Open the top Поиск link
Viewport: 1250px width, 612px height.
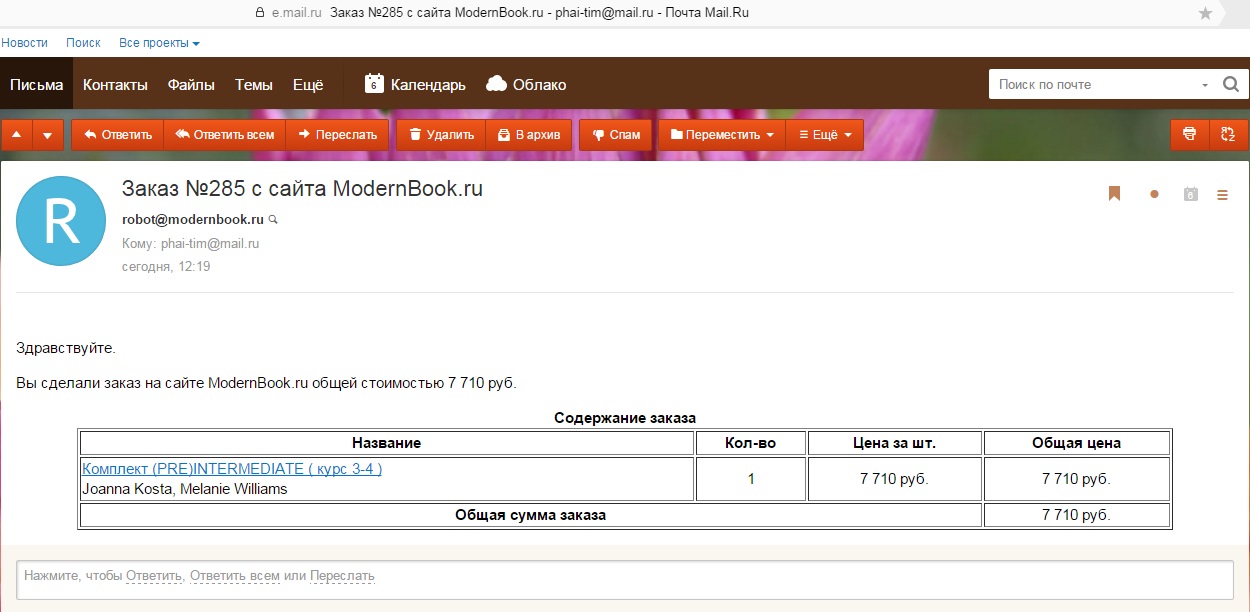click(x=83, y=43)
